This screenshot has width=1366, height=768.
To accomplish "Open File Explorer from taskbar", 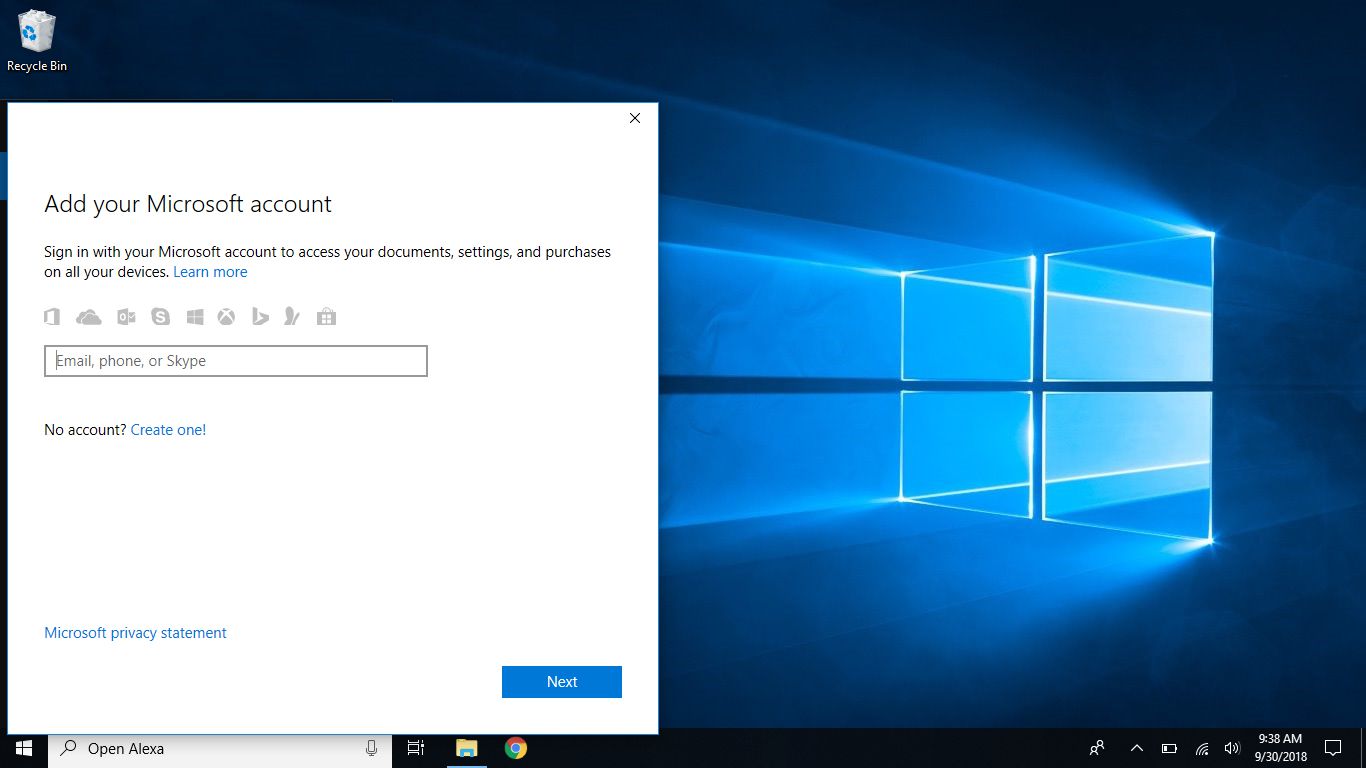I will pyautogui.click(x=467, y=748).
